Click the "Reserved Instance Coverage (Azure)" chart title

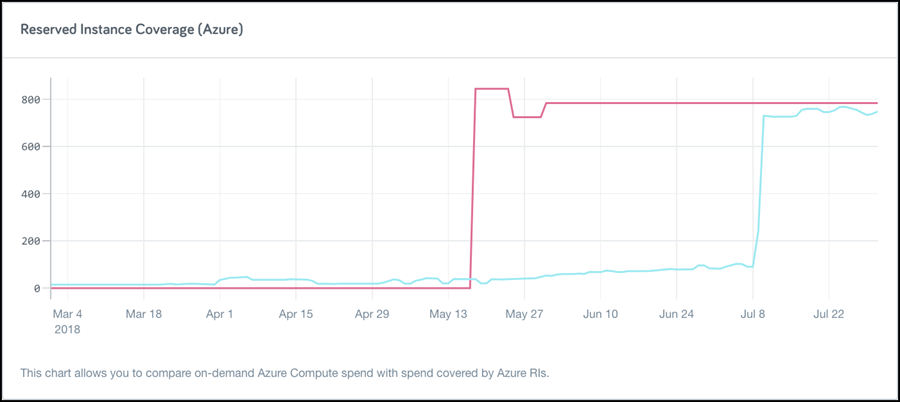pyautogui.click(x=132, y=30)
